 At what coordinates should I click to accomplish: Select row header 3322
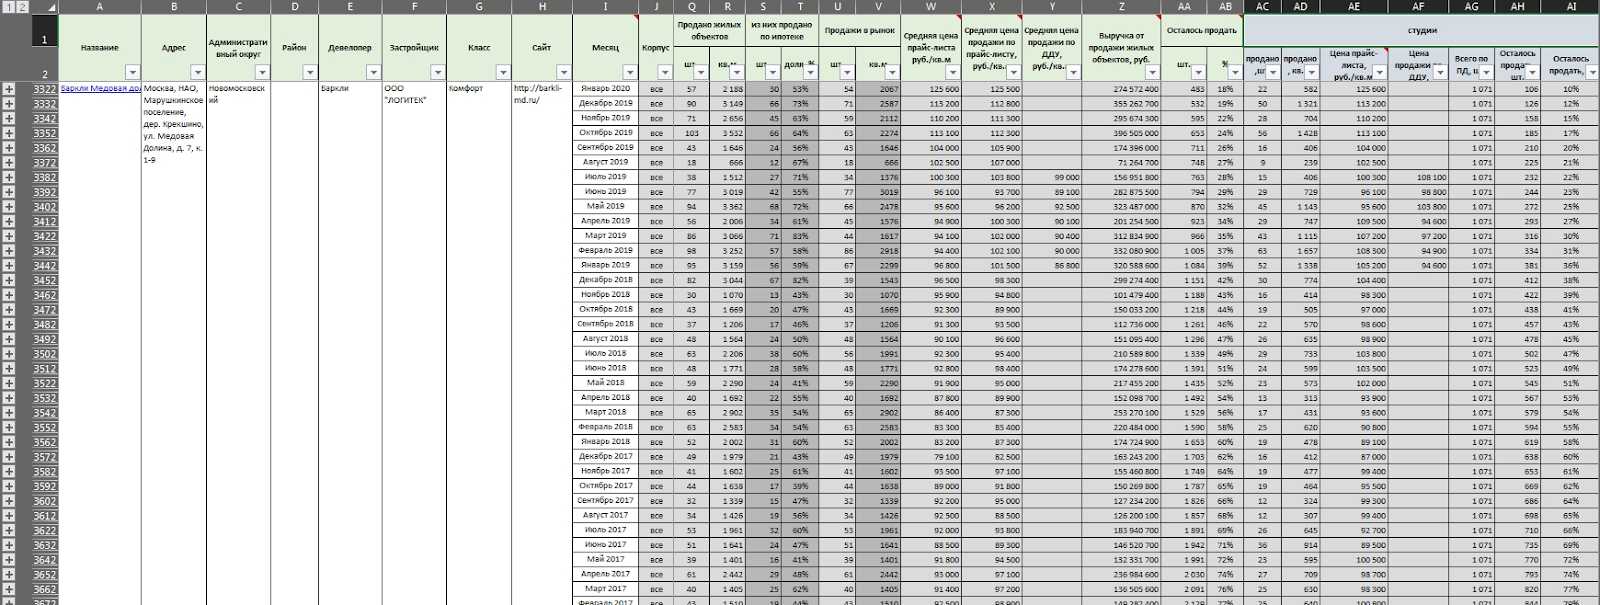tap(44, 89)
